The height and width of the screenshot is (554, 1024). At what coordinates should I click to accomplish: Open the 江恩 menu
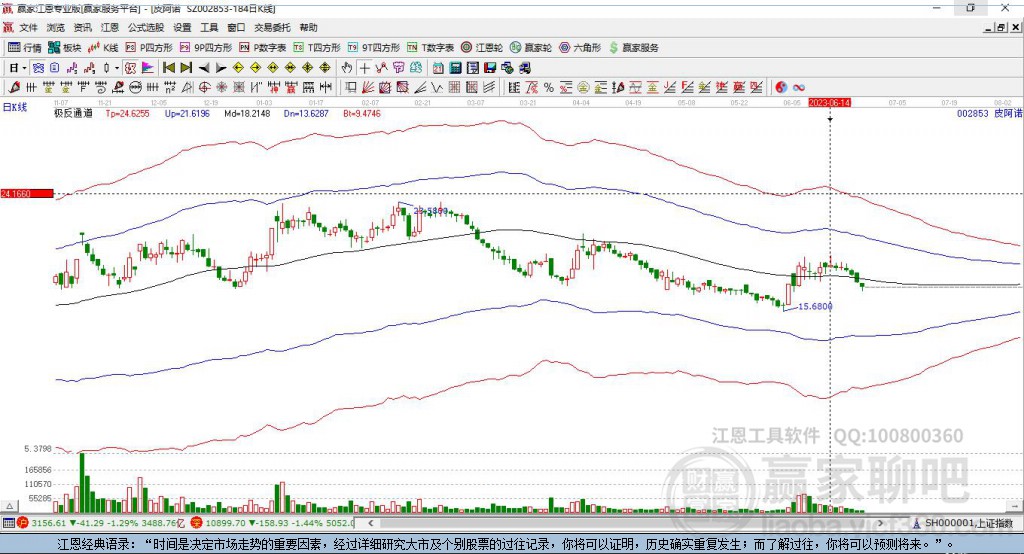click(110, 27)
